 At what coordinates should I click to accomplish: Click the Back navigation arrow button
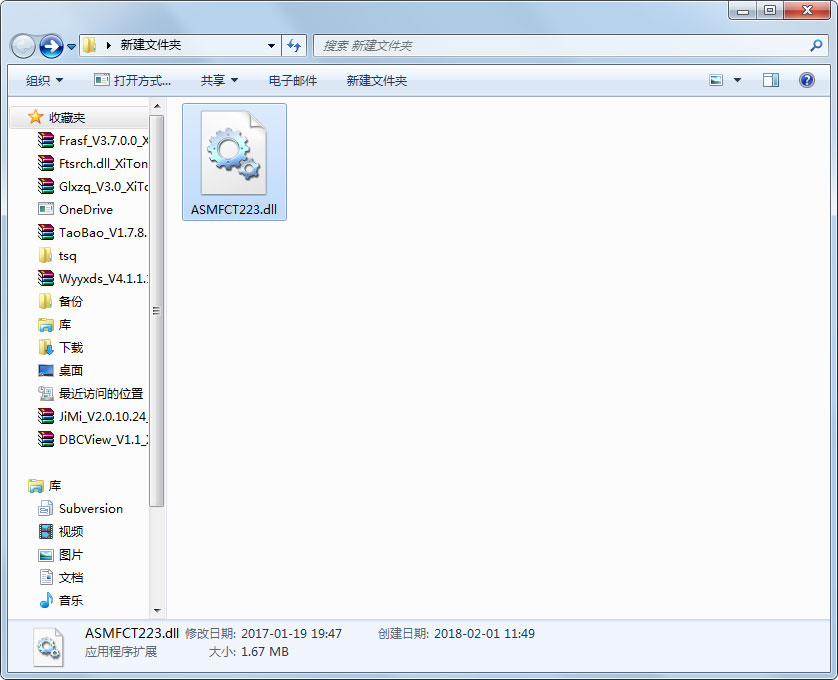pos(23,46)
